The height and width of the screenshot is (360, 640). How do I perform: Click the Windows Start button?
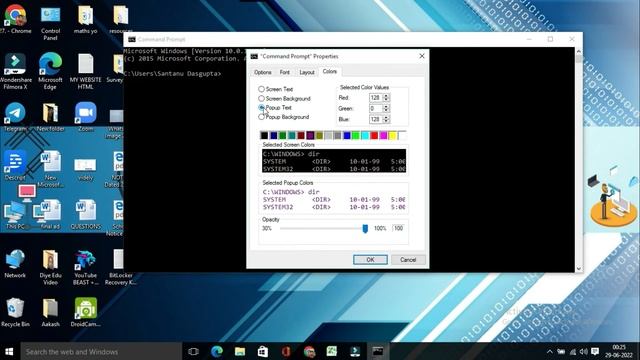[x=9, y=351]
